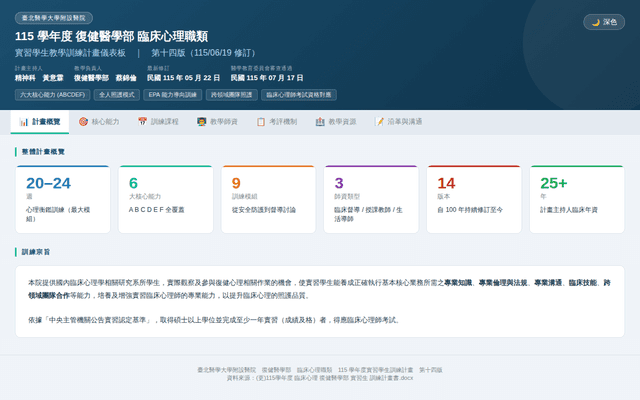Select the 3 師資類型 card
The height and width of the screenshot is (400, 640).
coord(371,199)
